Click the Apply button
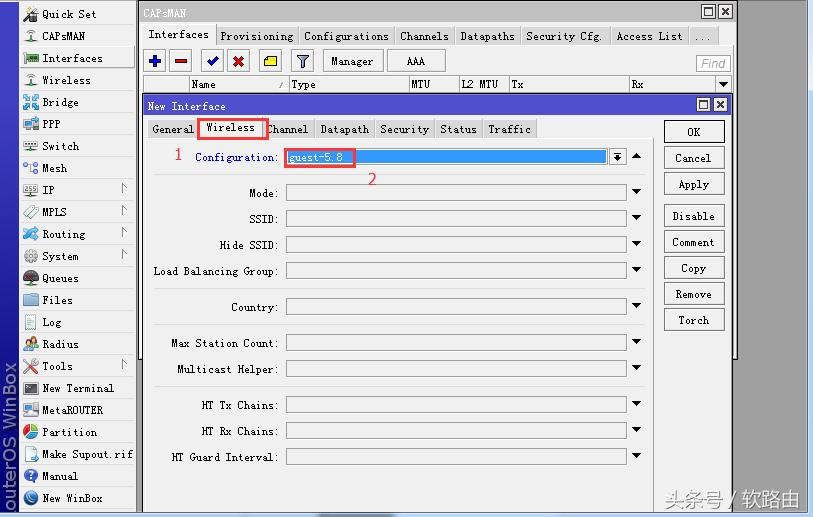Image resolution: width=813 pixels, height=517 pixels. pyautogui.click(x=694, y=184)
